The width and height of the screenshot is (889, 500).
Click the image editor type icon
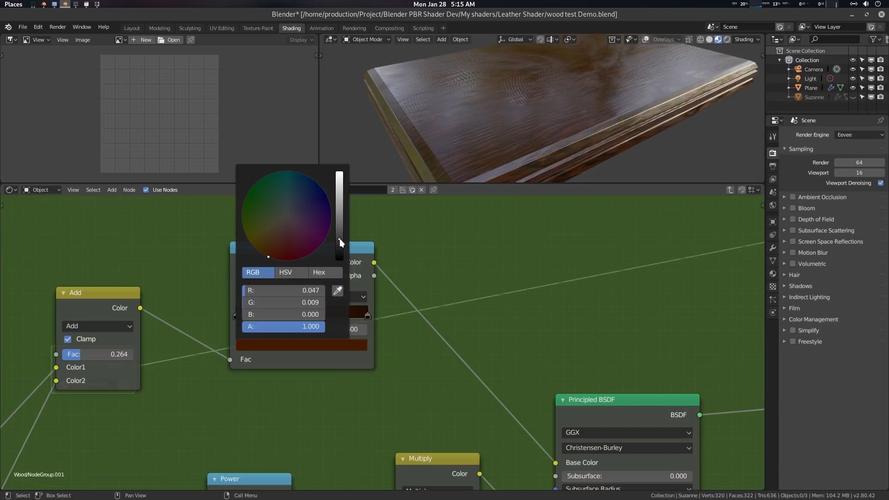[x=11, y=40]
